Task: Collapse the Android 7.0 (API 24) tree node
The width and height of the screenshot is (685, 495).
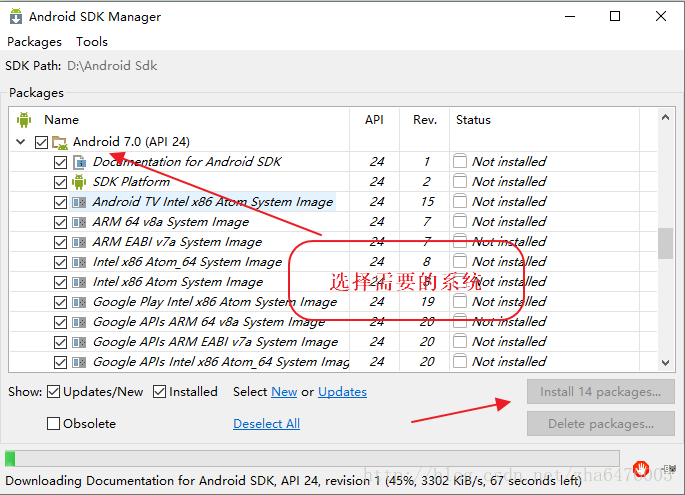Action: coord(21,142)
